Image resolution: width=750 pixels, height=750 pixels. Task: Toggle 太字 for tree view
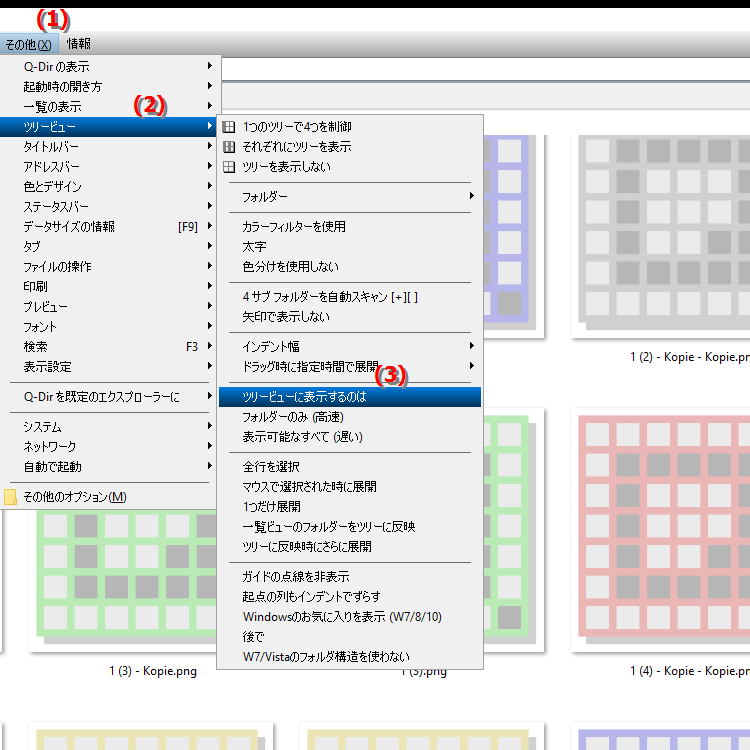click(x=350, y=247)
